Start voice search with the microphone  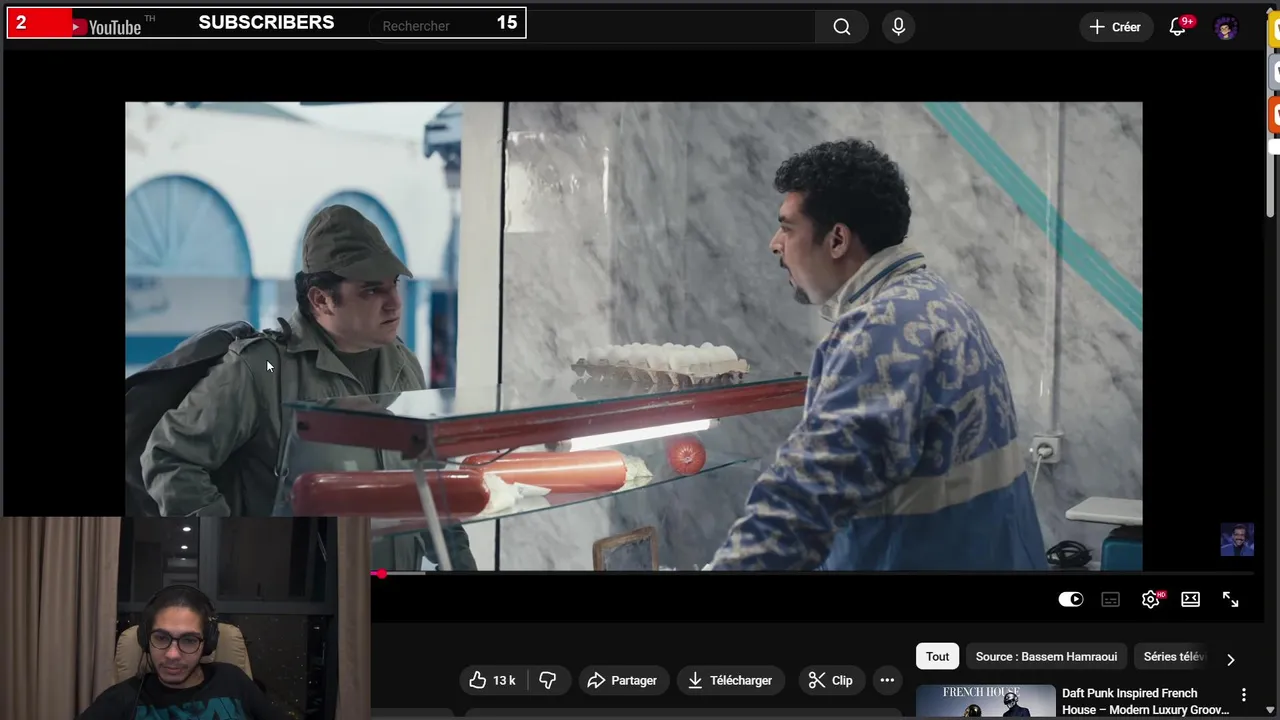point(898,27)
